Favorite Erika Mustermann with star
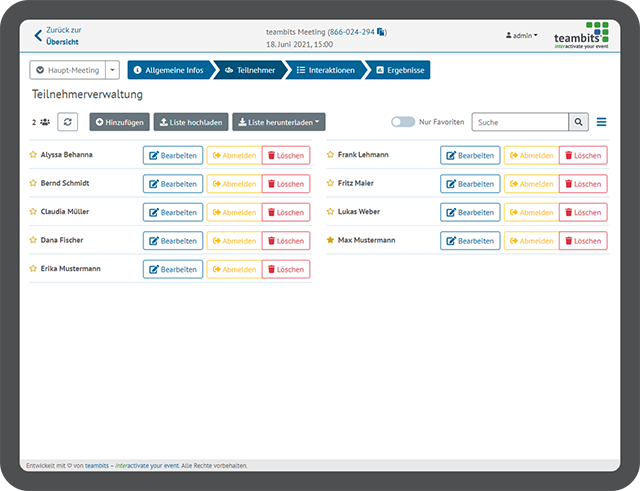The width and height of the screenshot is (640, 491). point(33,269)
